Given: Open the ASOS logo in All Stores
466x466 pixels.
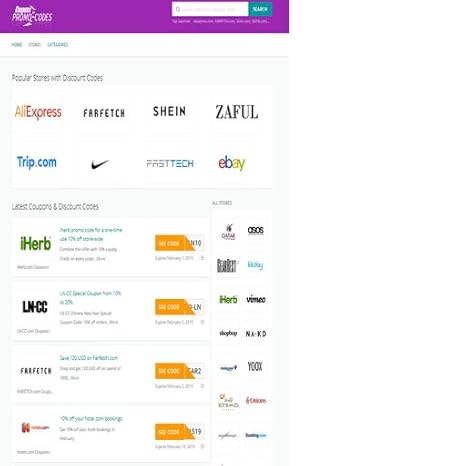Looking at the screenshot, I should 256,230.
